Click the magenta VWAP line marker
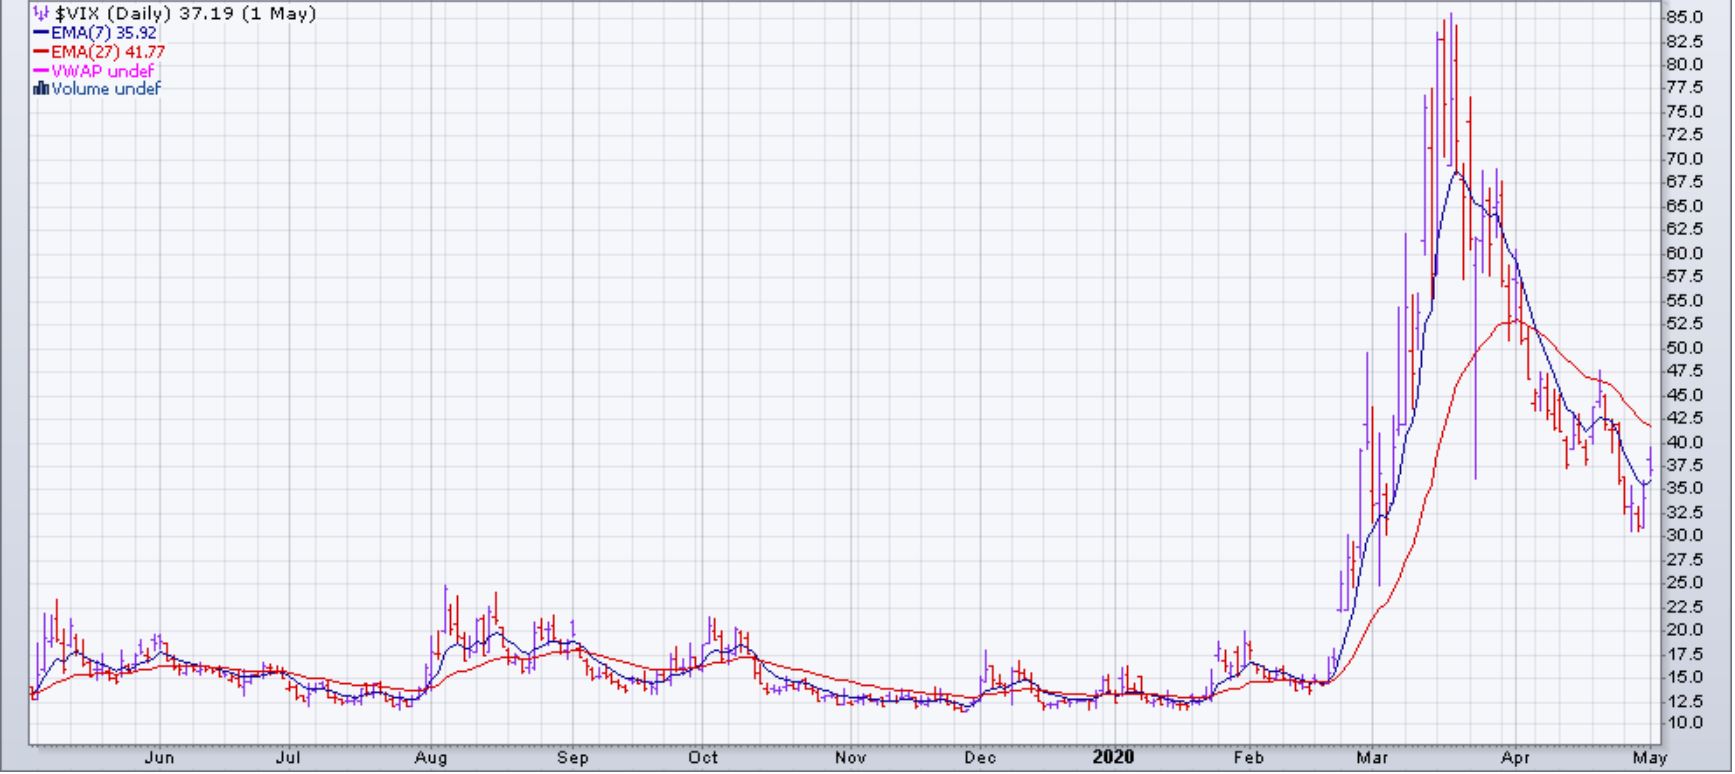Image resolution: width=1735 pixels, height=774 pixels. pos(41,71)
